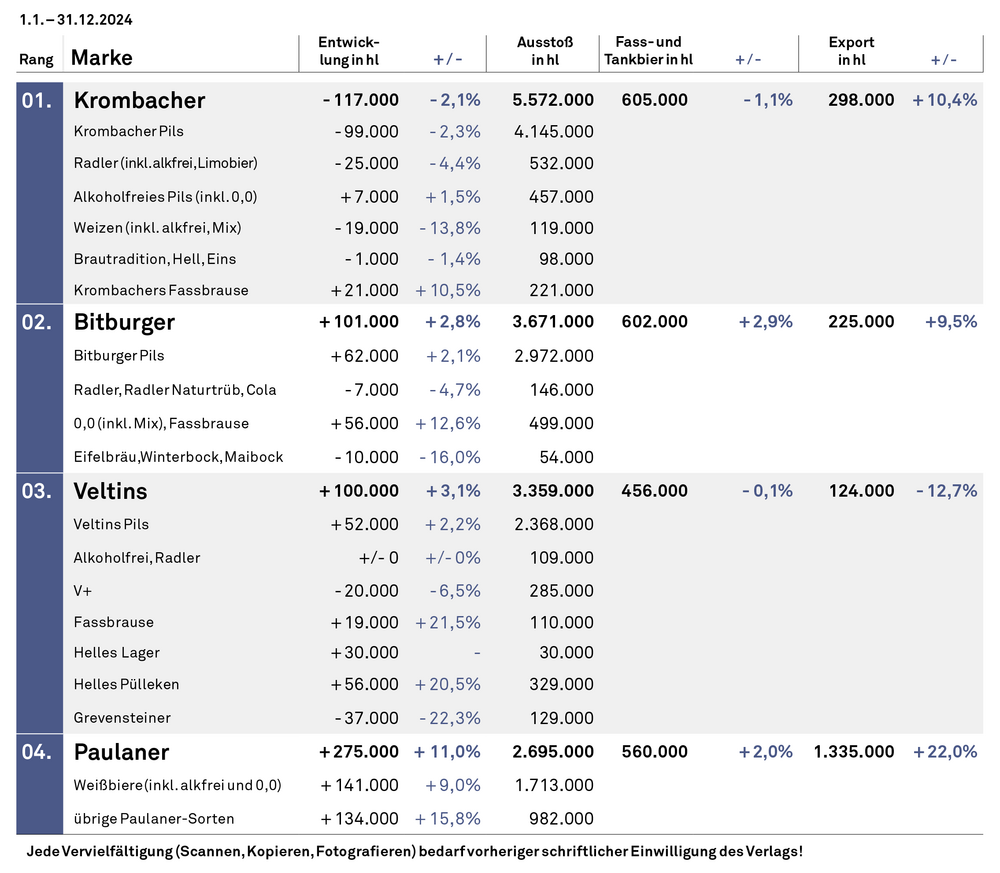This screenshot has height=873, width=1000.
Task: Click Krombacher export value 298.000
Action: click(x=861, y=100)
